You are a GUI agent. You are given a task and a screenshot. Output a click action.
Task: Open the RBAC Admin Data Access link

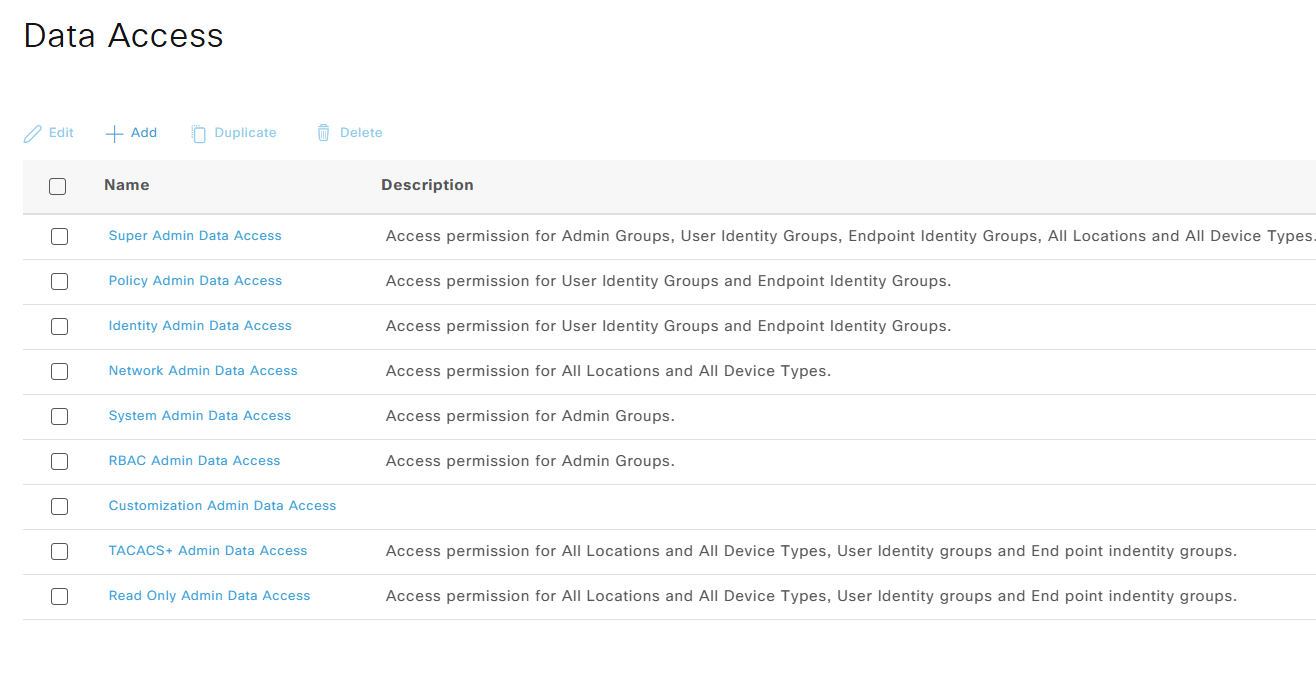point(194,461)
